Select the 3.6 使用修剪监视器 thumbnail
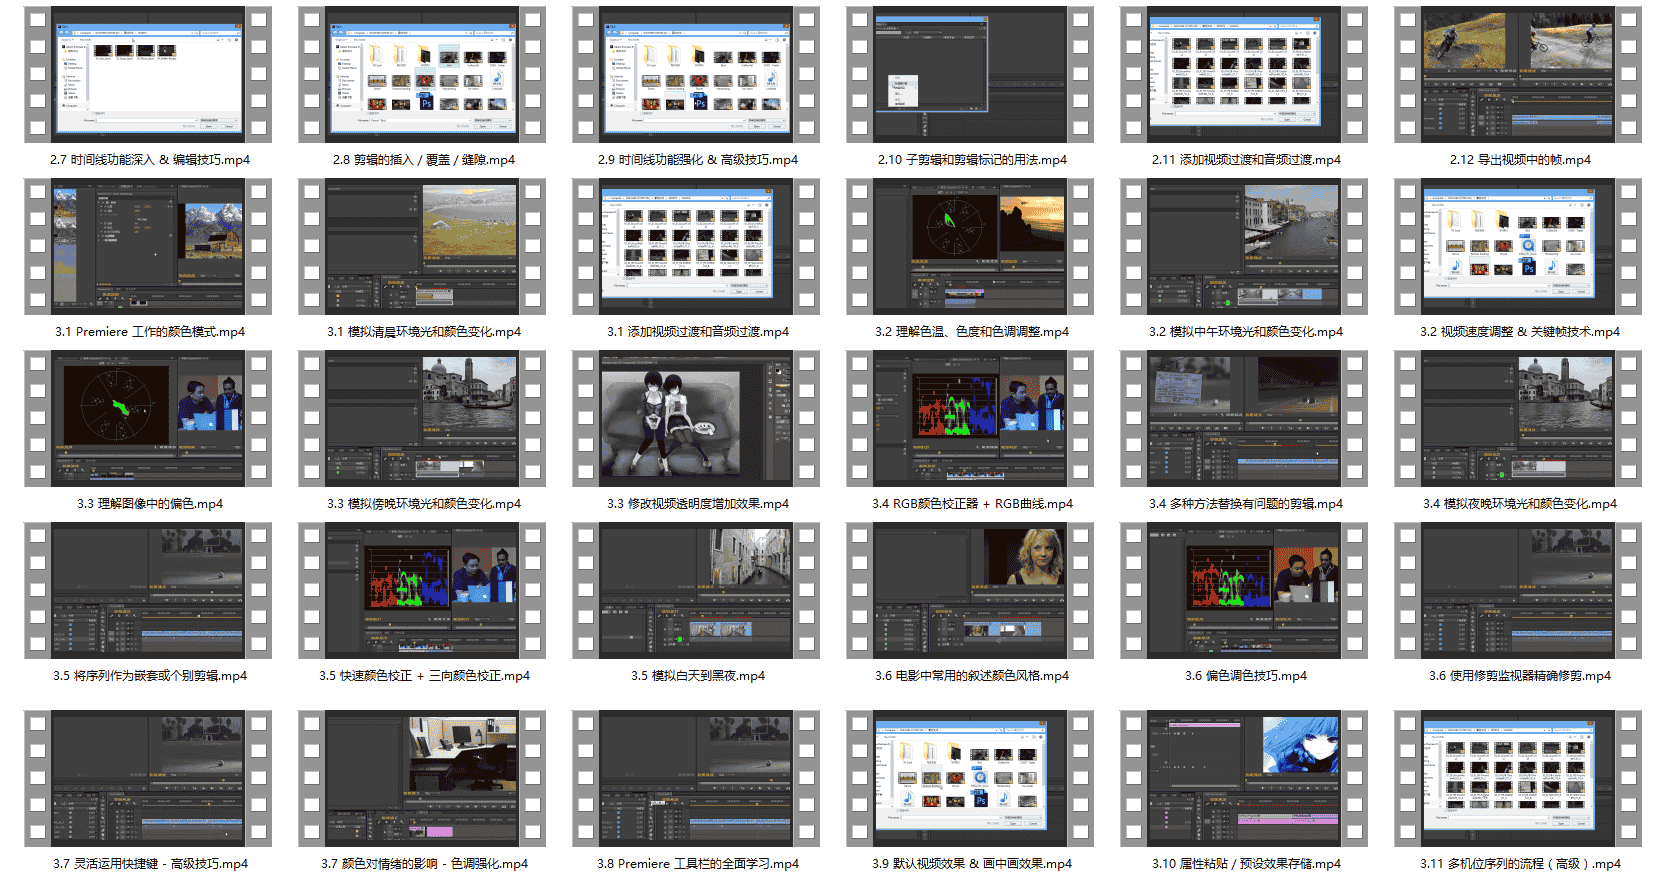This screenshot has height=888, width=1657. pyautogui.click(x=1518, y=591)
